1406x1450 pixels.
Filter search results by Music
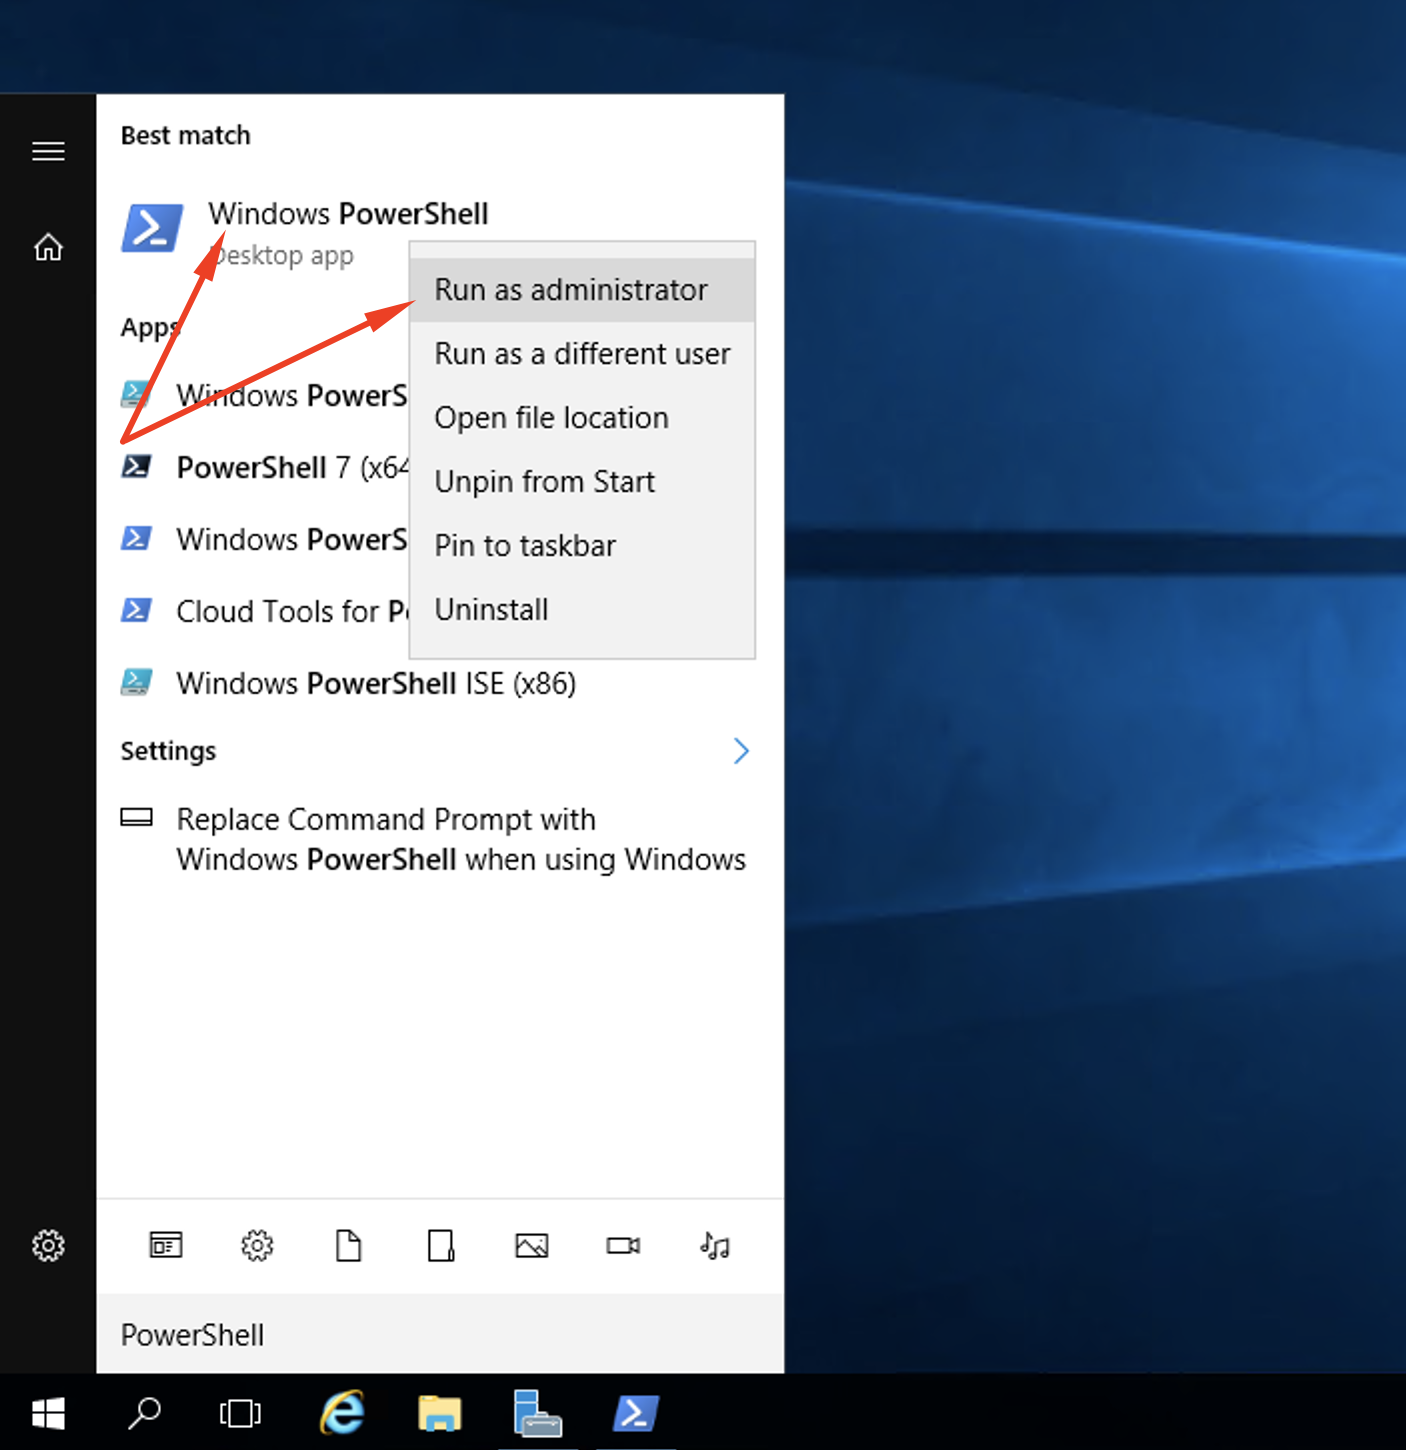(714, 1245)
